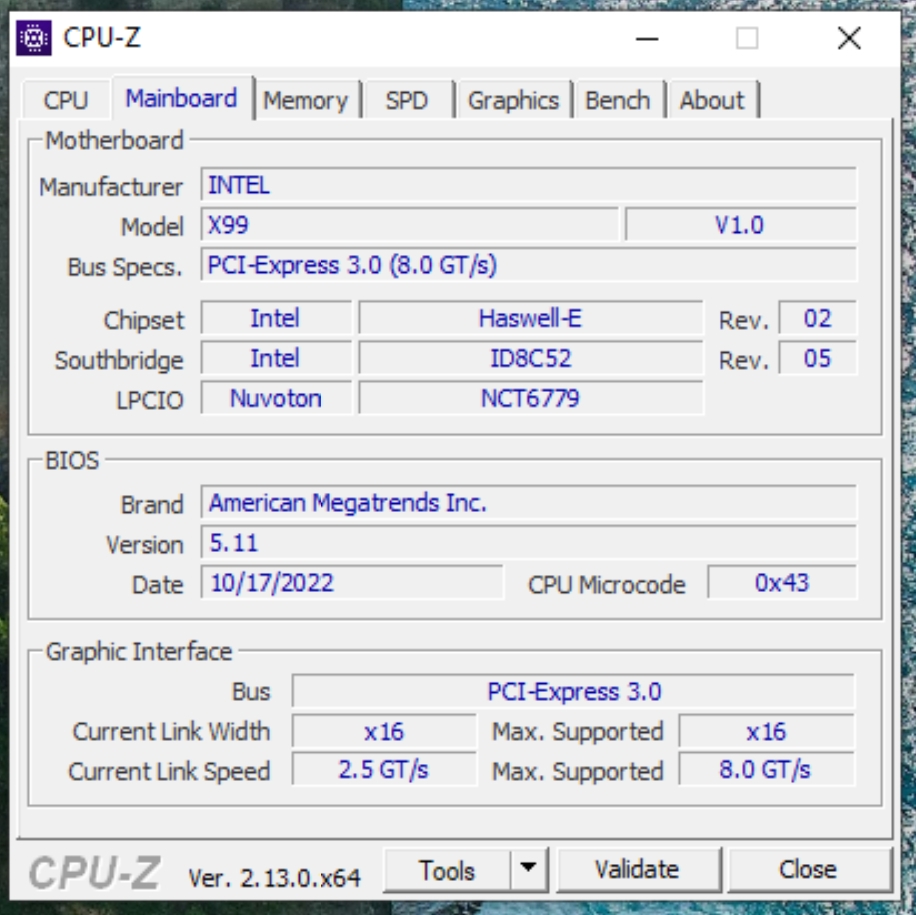This screenshot has height=915, width=916.
Task: Click the Chipset vendor Intel field
Action: (276, 318)
